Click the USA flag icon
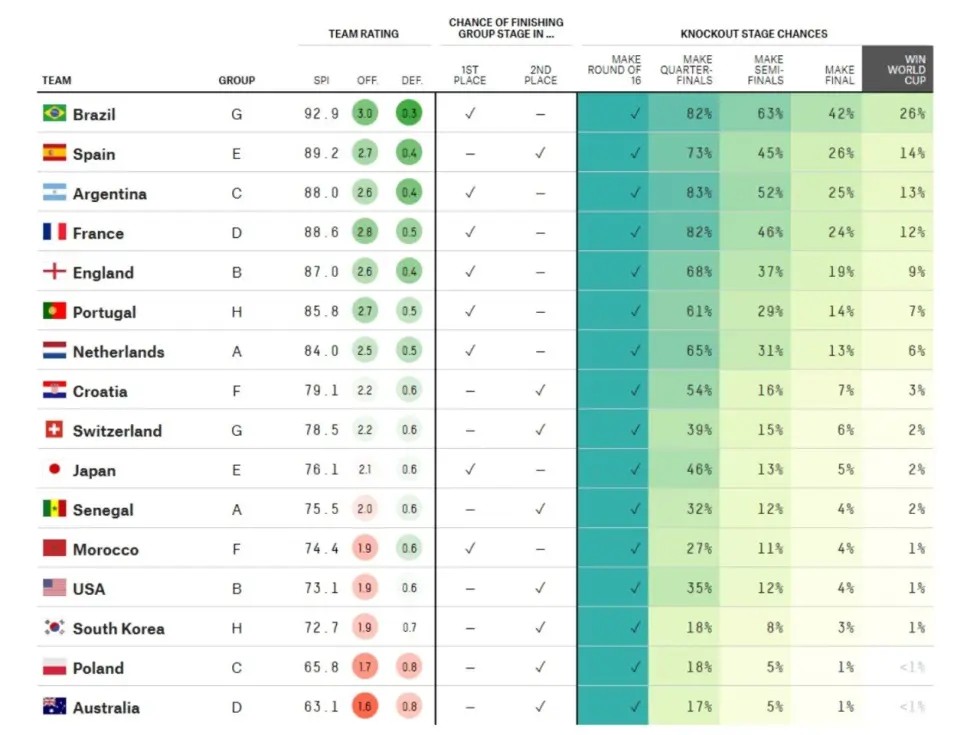 (54, 588)
